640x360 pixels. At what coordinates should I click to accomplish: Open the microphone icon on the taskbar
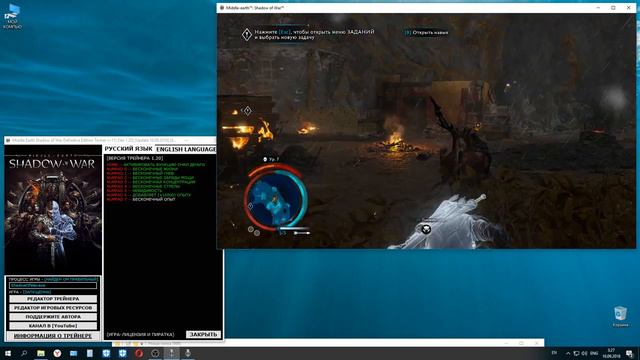point(188,353)
